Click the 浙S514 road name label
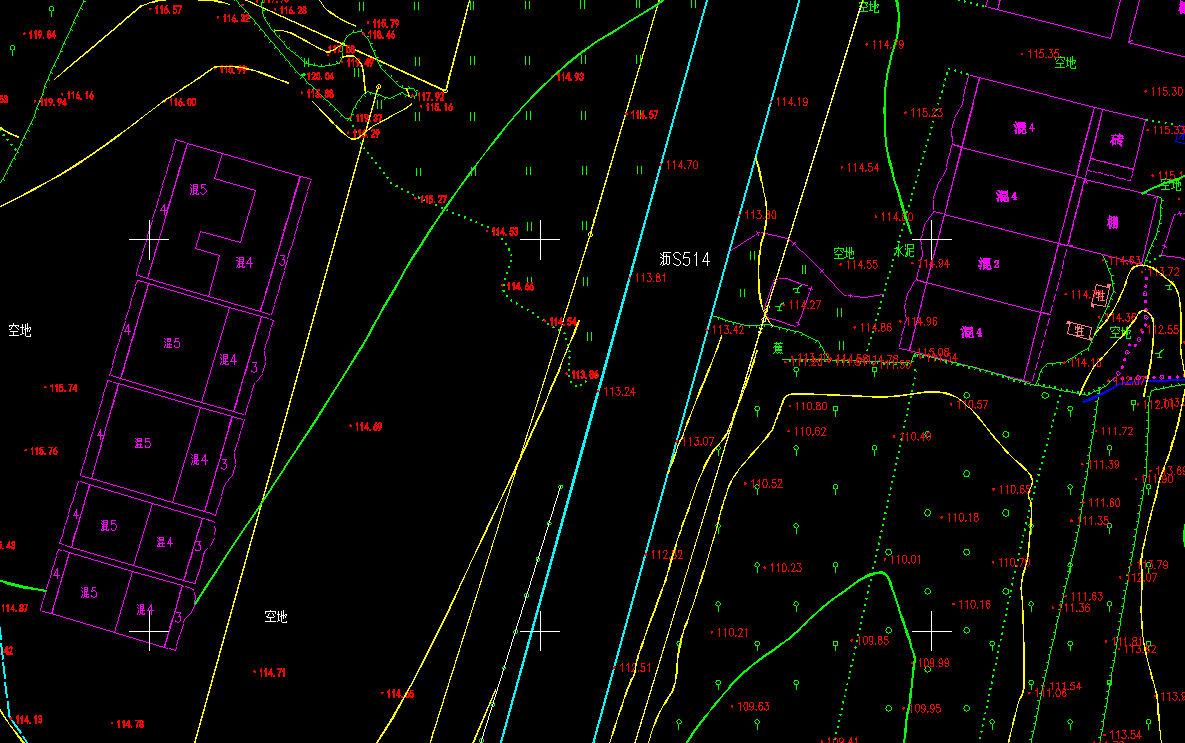This screenshot has width=1185, height=743. coord(685,260)
